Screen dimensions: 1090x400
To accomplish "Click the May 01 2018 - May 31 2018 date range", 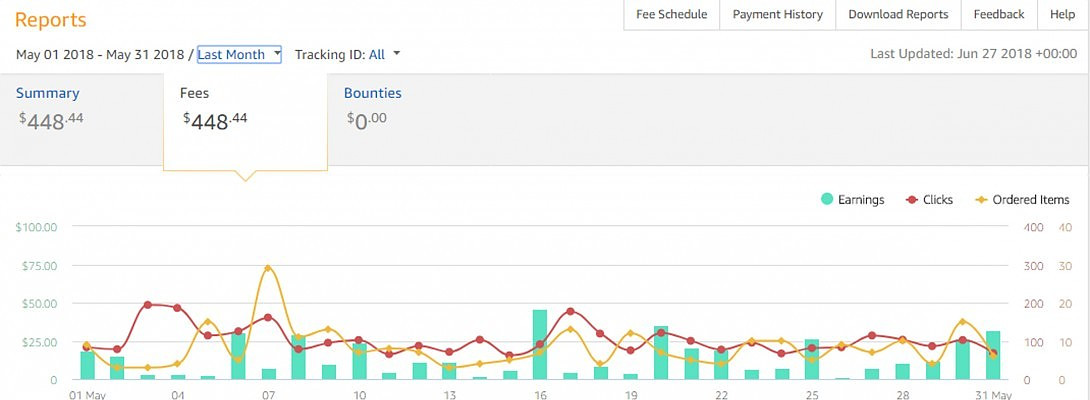I will click(103, 55).
